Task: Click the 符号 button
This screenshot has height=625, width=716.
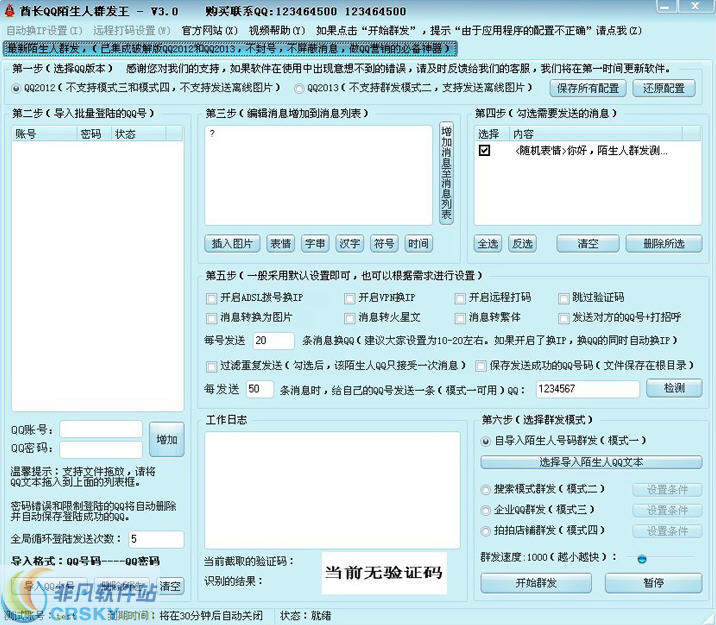Action: pyautogui.click(x=384, y=244)
